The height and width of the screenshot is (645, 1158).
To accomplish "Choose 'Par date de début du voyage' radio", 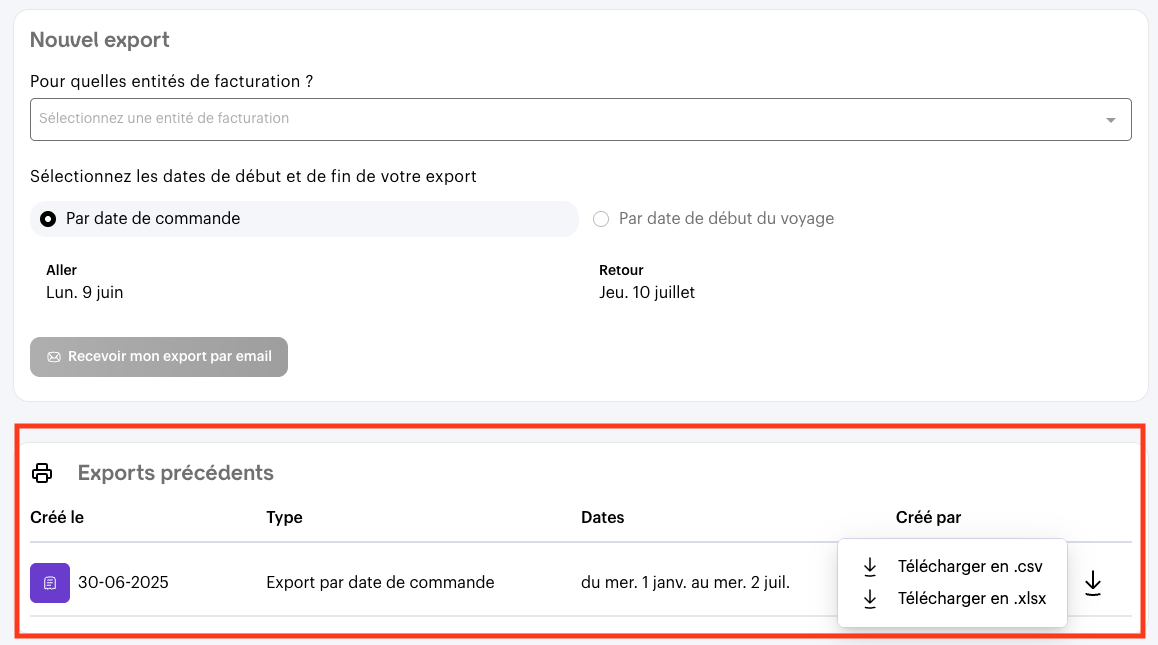I will click(601, 219).
